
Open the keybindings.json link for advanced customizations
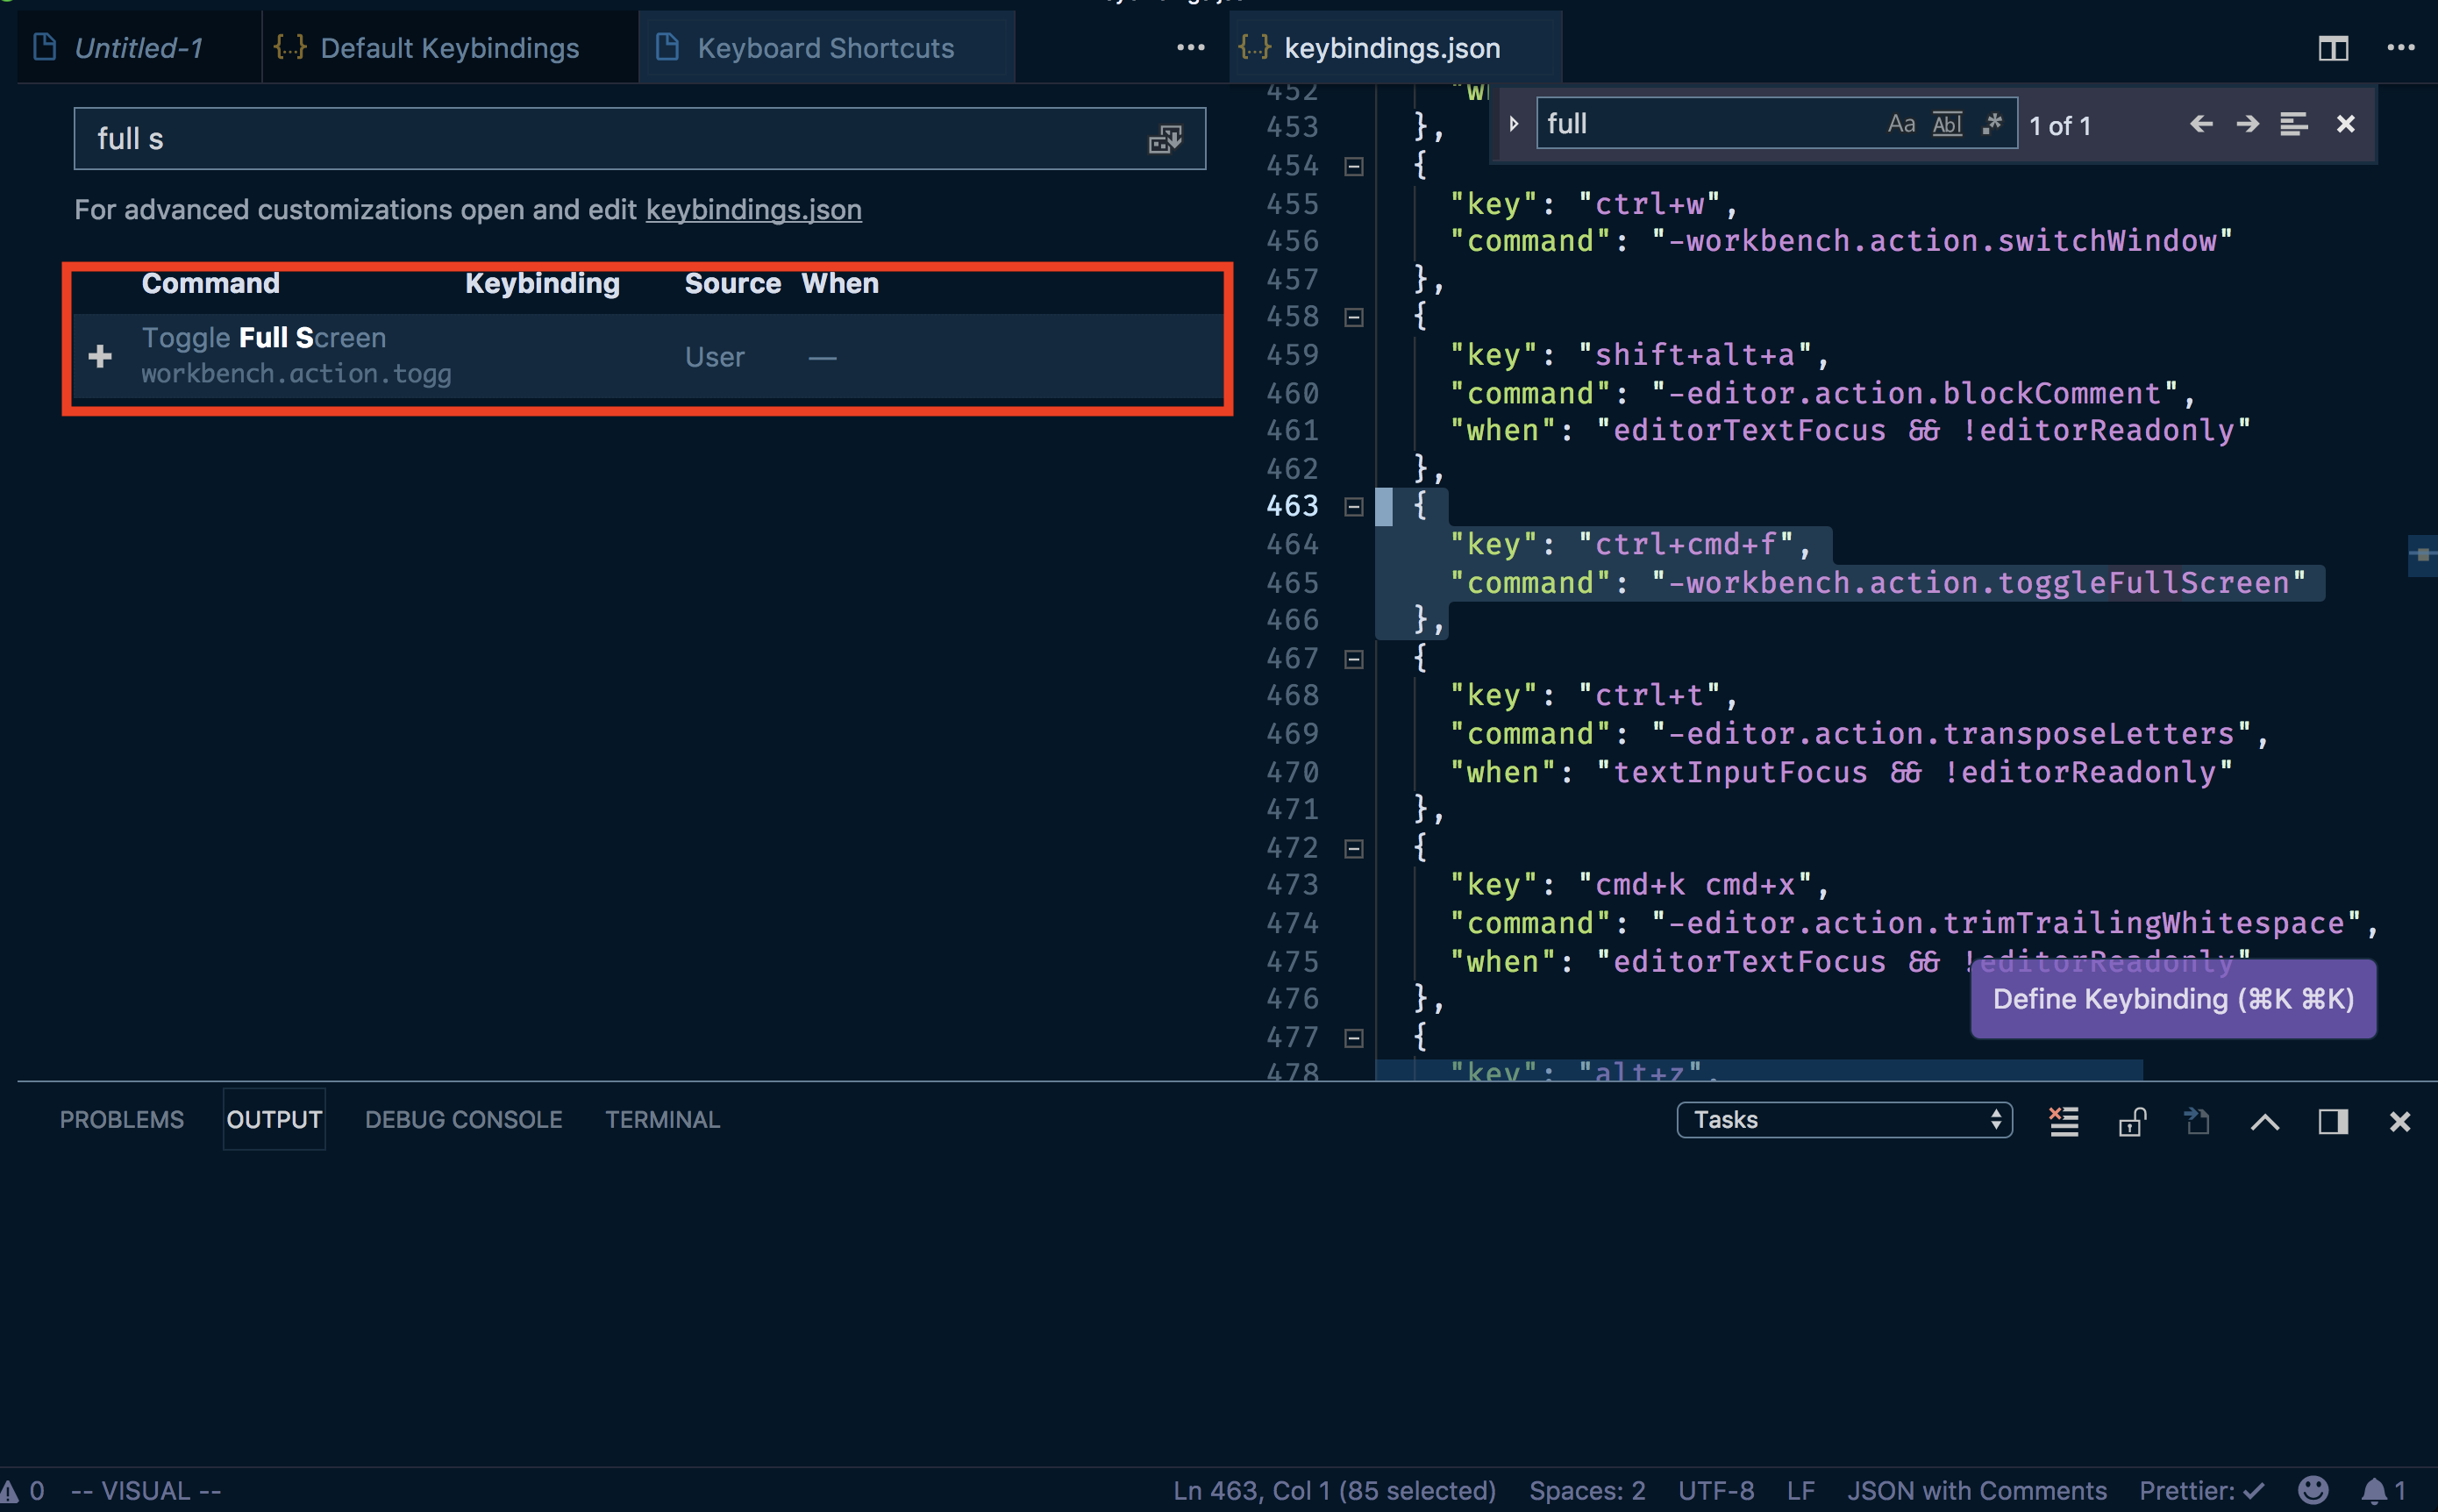coord(753,210)
